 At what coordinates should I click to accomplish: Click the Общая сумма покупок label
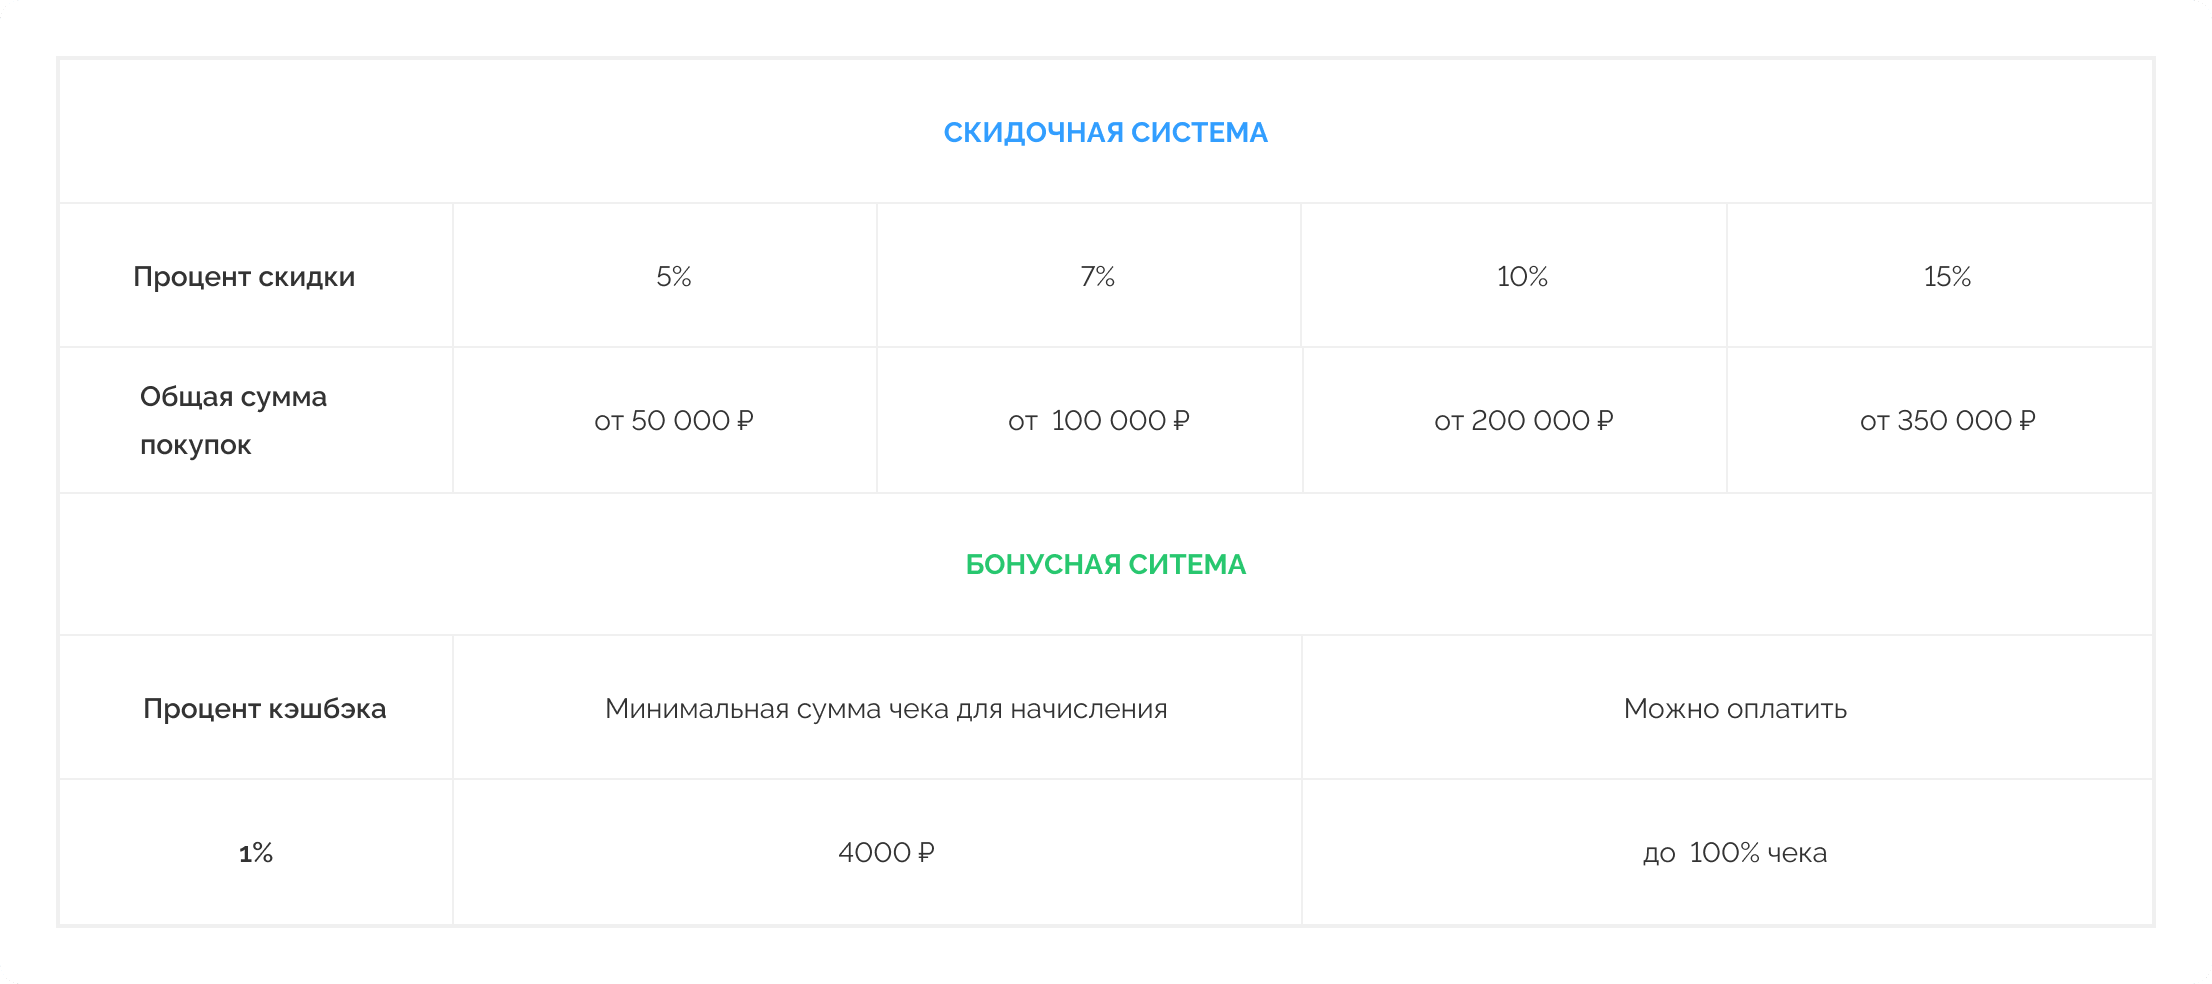pos(233,420)
